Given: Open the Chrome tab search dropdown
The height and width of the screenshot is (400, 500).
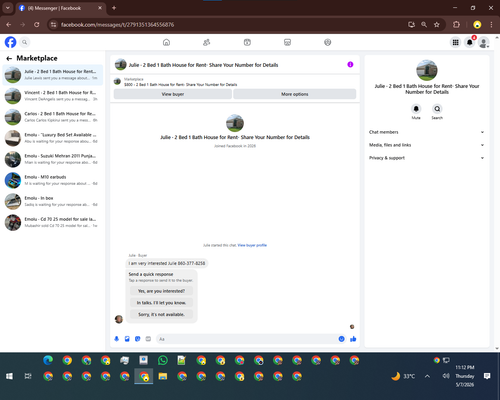Looking at the screenshot, I should point(7,8).
